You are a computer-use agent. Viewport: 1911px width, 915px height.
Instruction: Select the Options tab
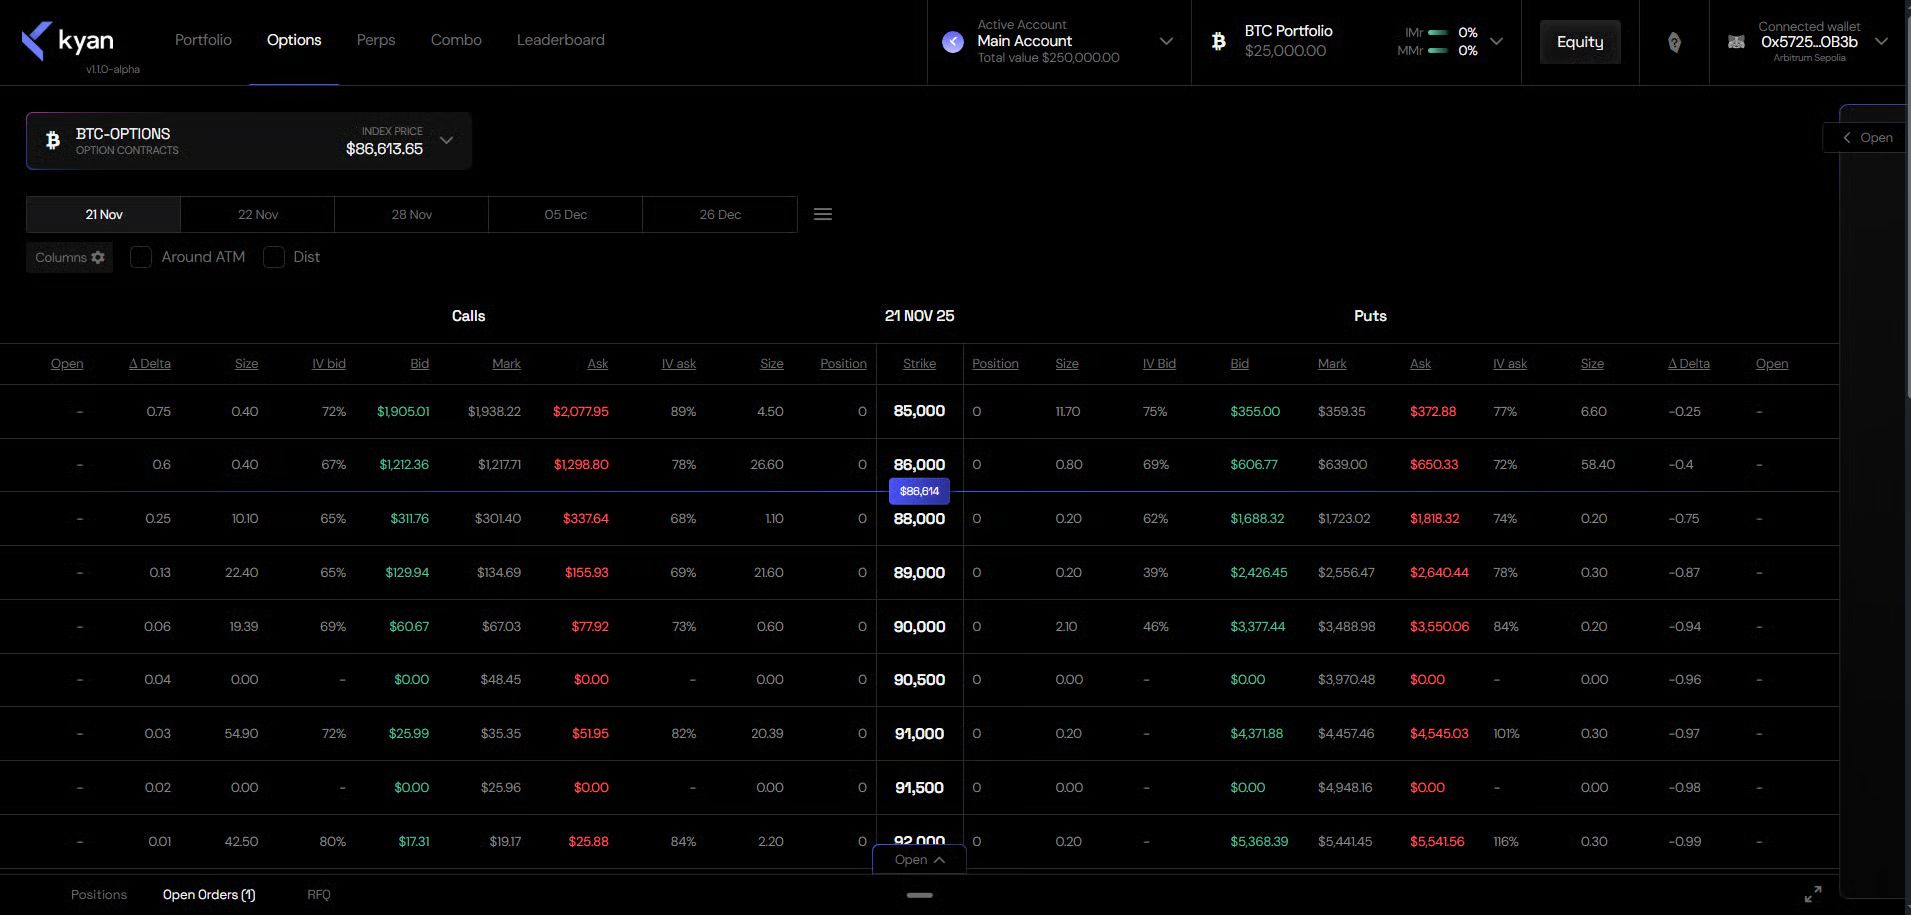pyautogui.click(x=294, y=40)
